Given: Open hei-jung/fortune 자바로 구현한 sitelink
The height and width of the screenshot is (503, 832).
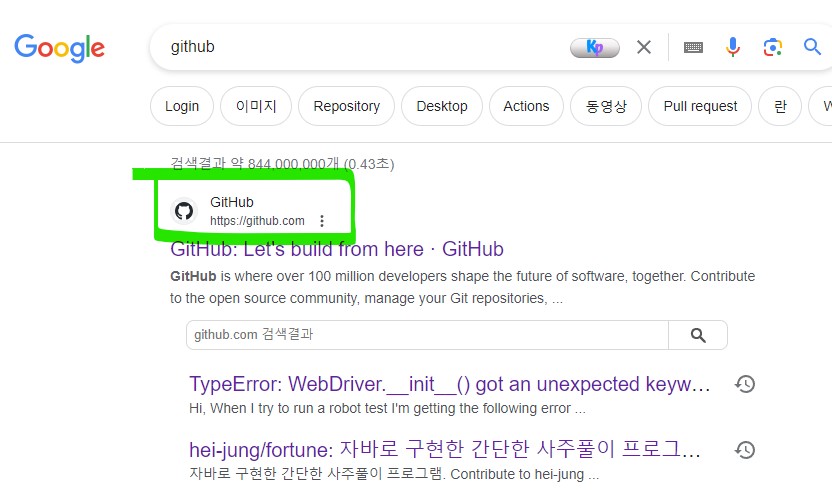Looking at the screenshot, I should tap(445, 449).
